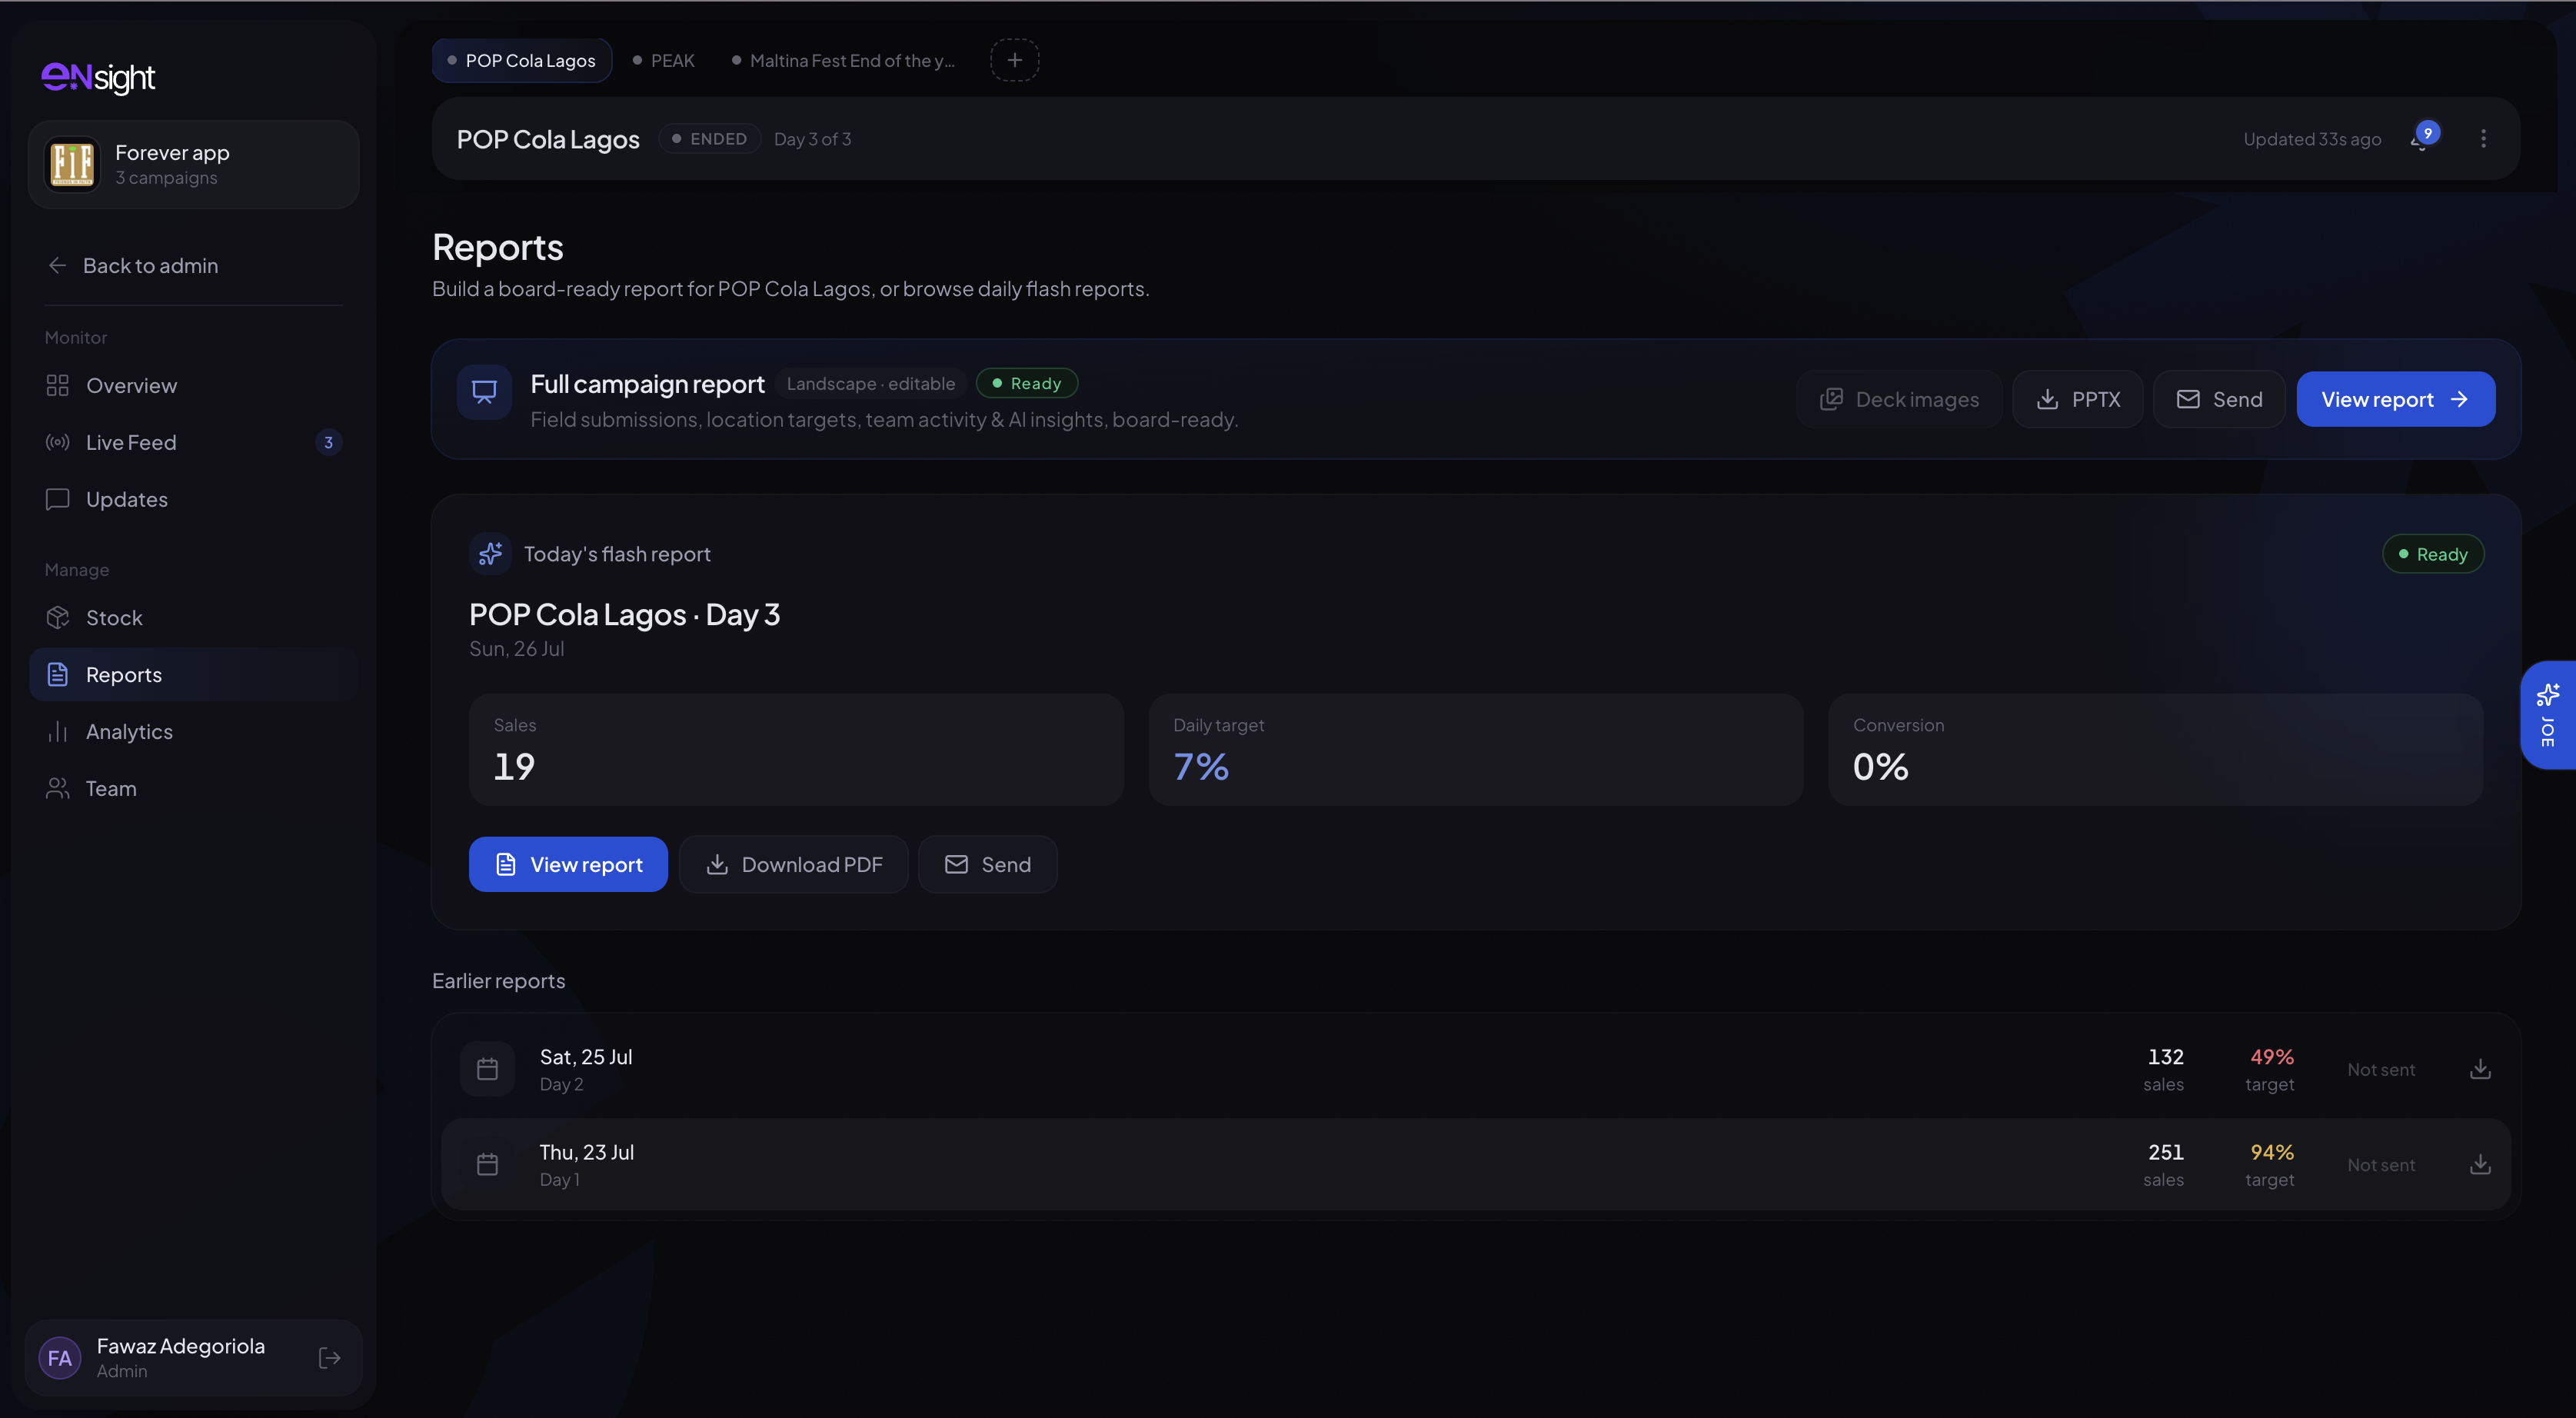Click the Daily target card showing 7%
The width and height of the screenshot is (2576, 1418).
pyautogui.click(x=1476, y=750)
